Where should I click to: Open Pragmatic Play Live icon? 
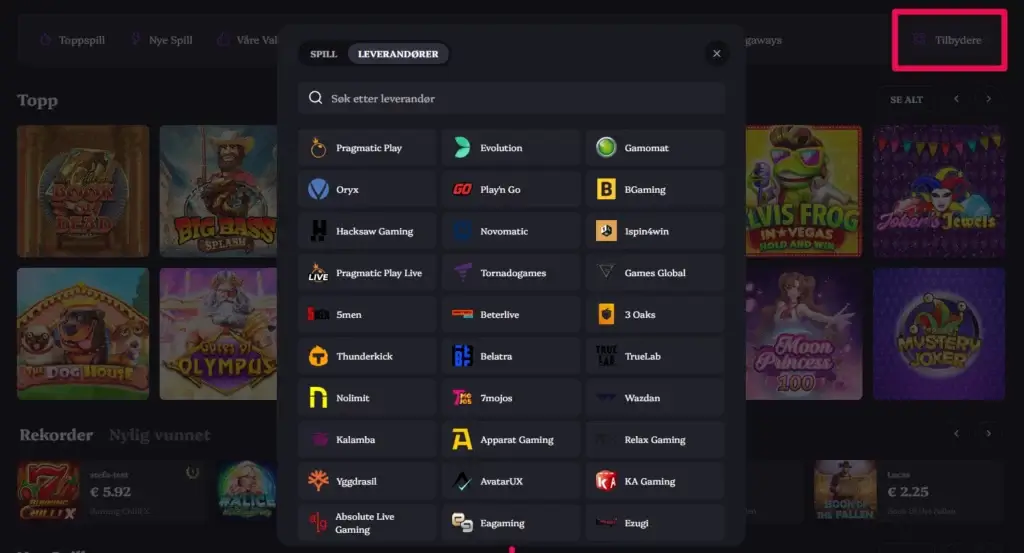[318, 273]
